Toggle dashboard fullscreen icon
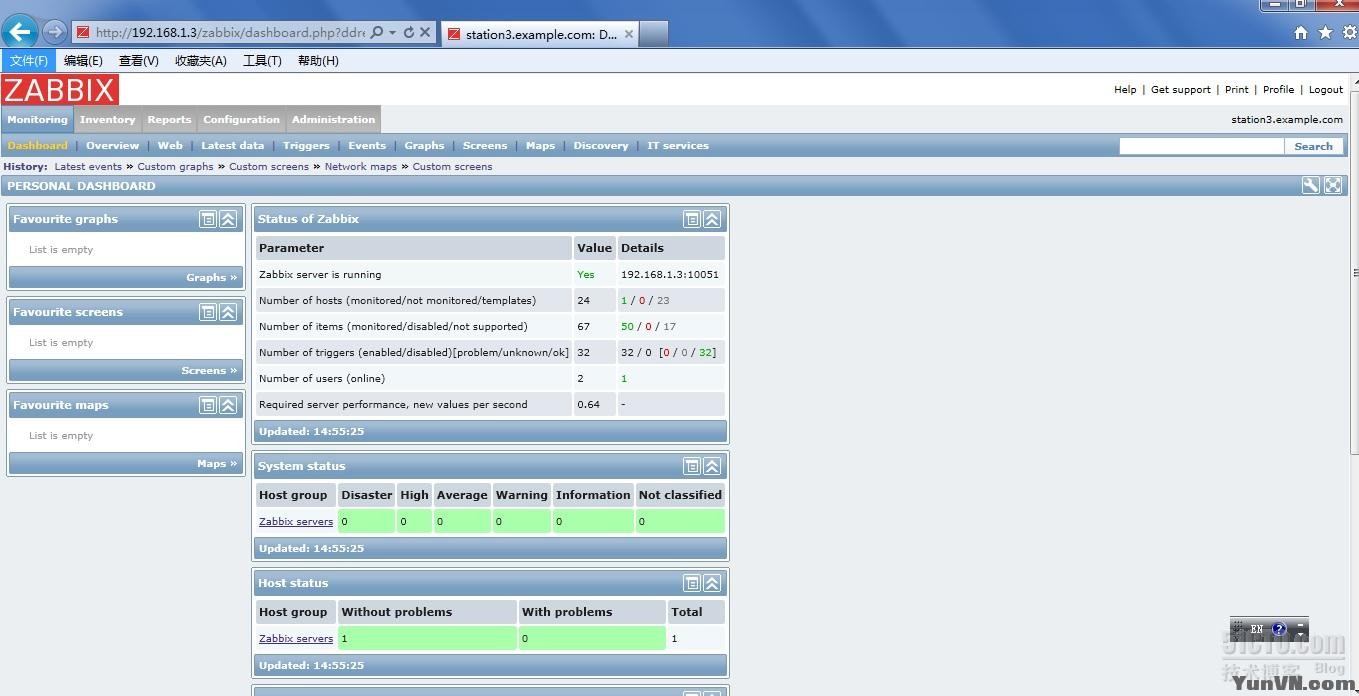Image resolution: width=1359 pixels, height=696 pixels. click(1333, 185)
